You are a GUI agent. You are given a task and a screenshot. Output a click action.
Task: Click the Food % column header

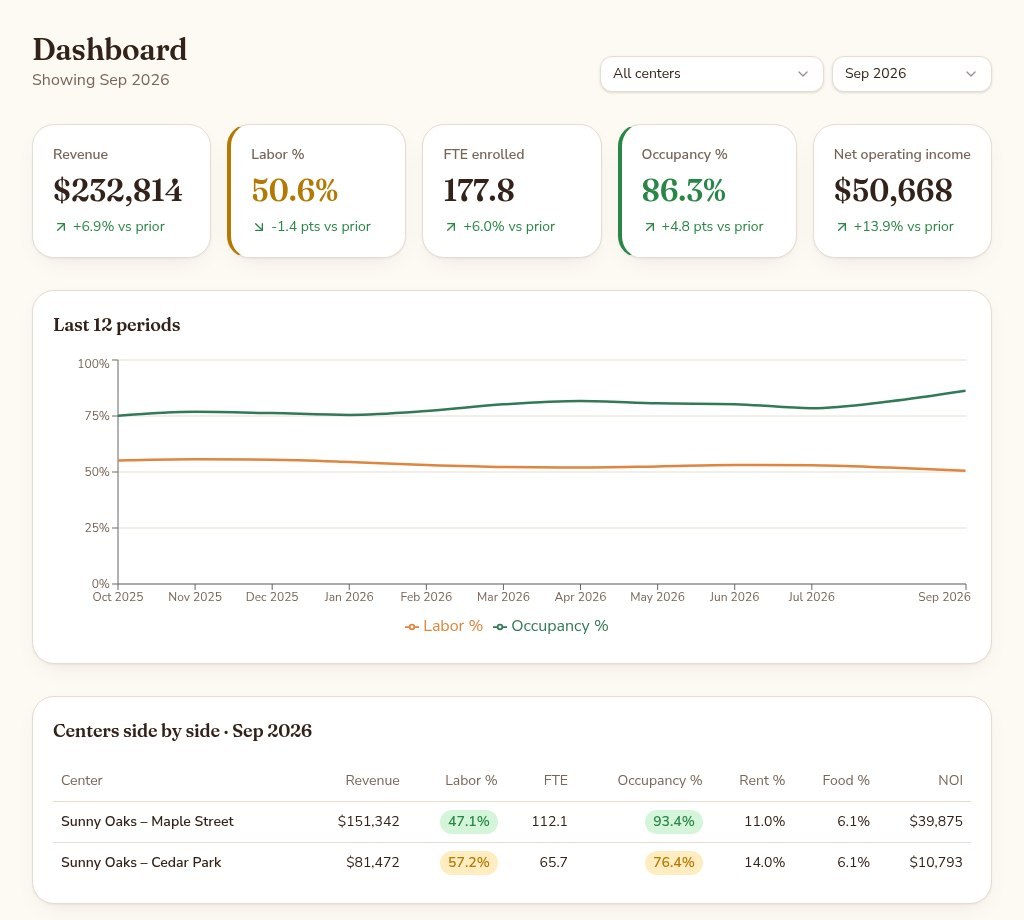point(846,780)
